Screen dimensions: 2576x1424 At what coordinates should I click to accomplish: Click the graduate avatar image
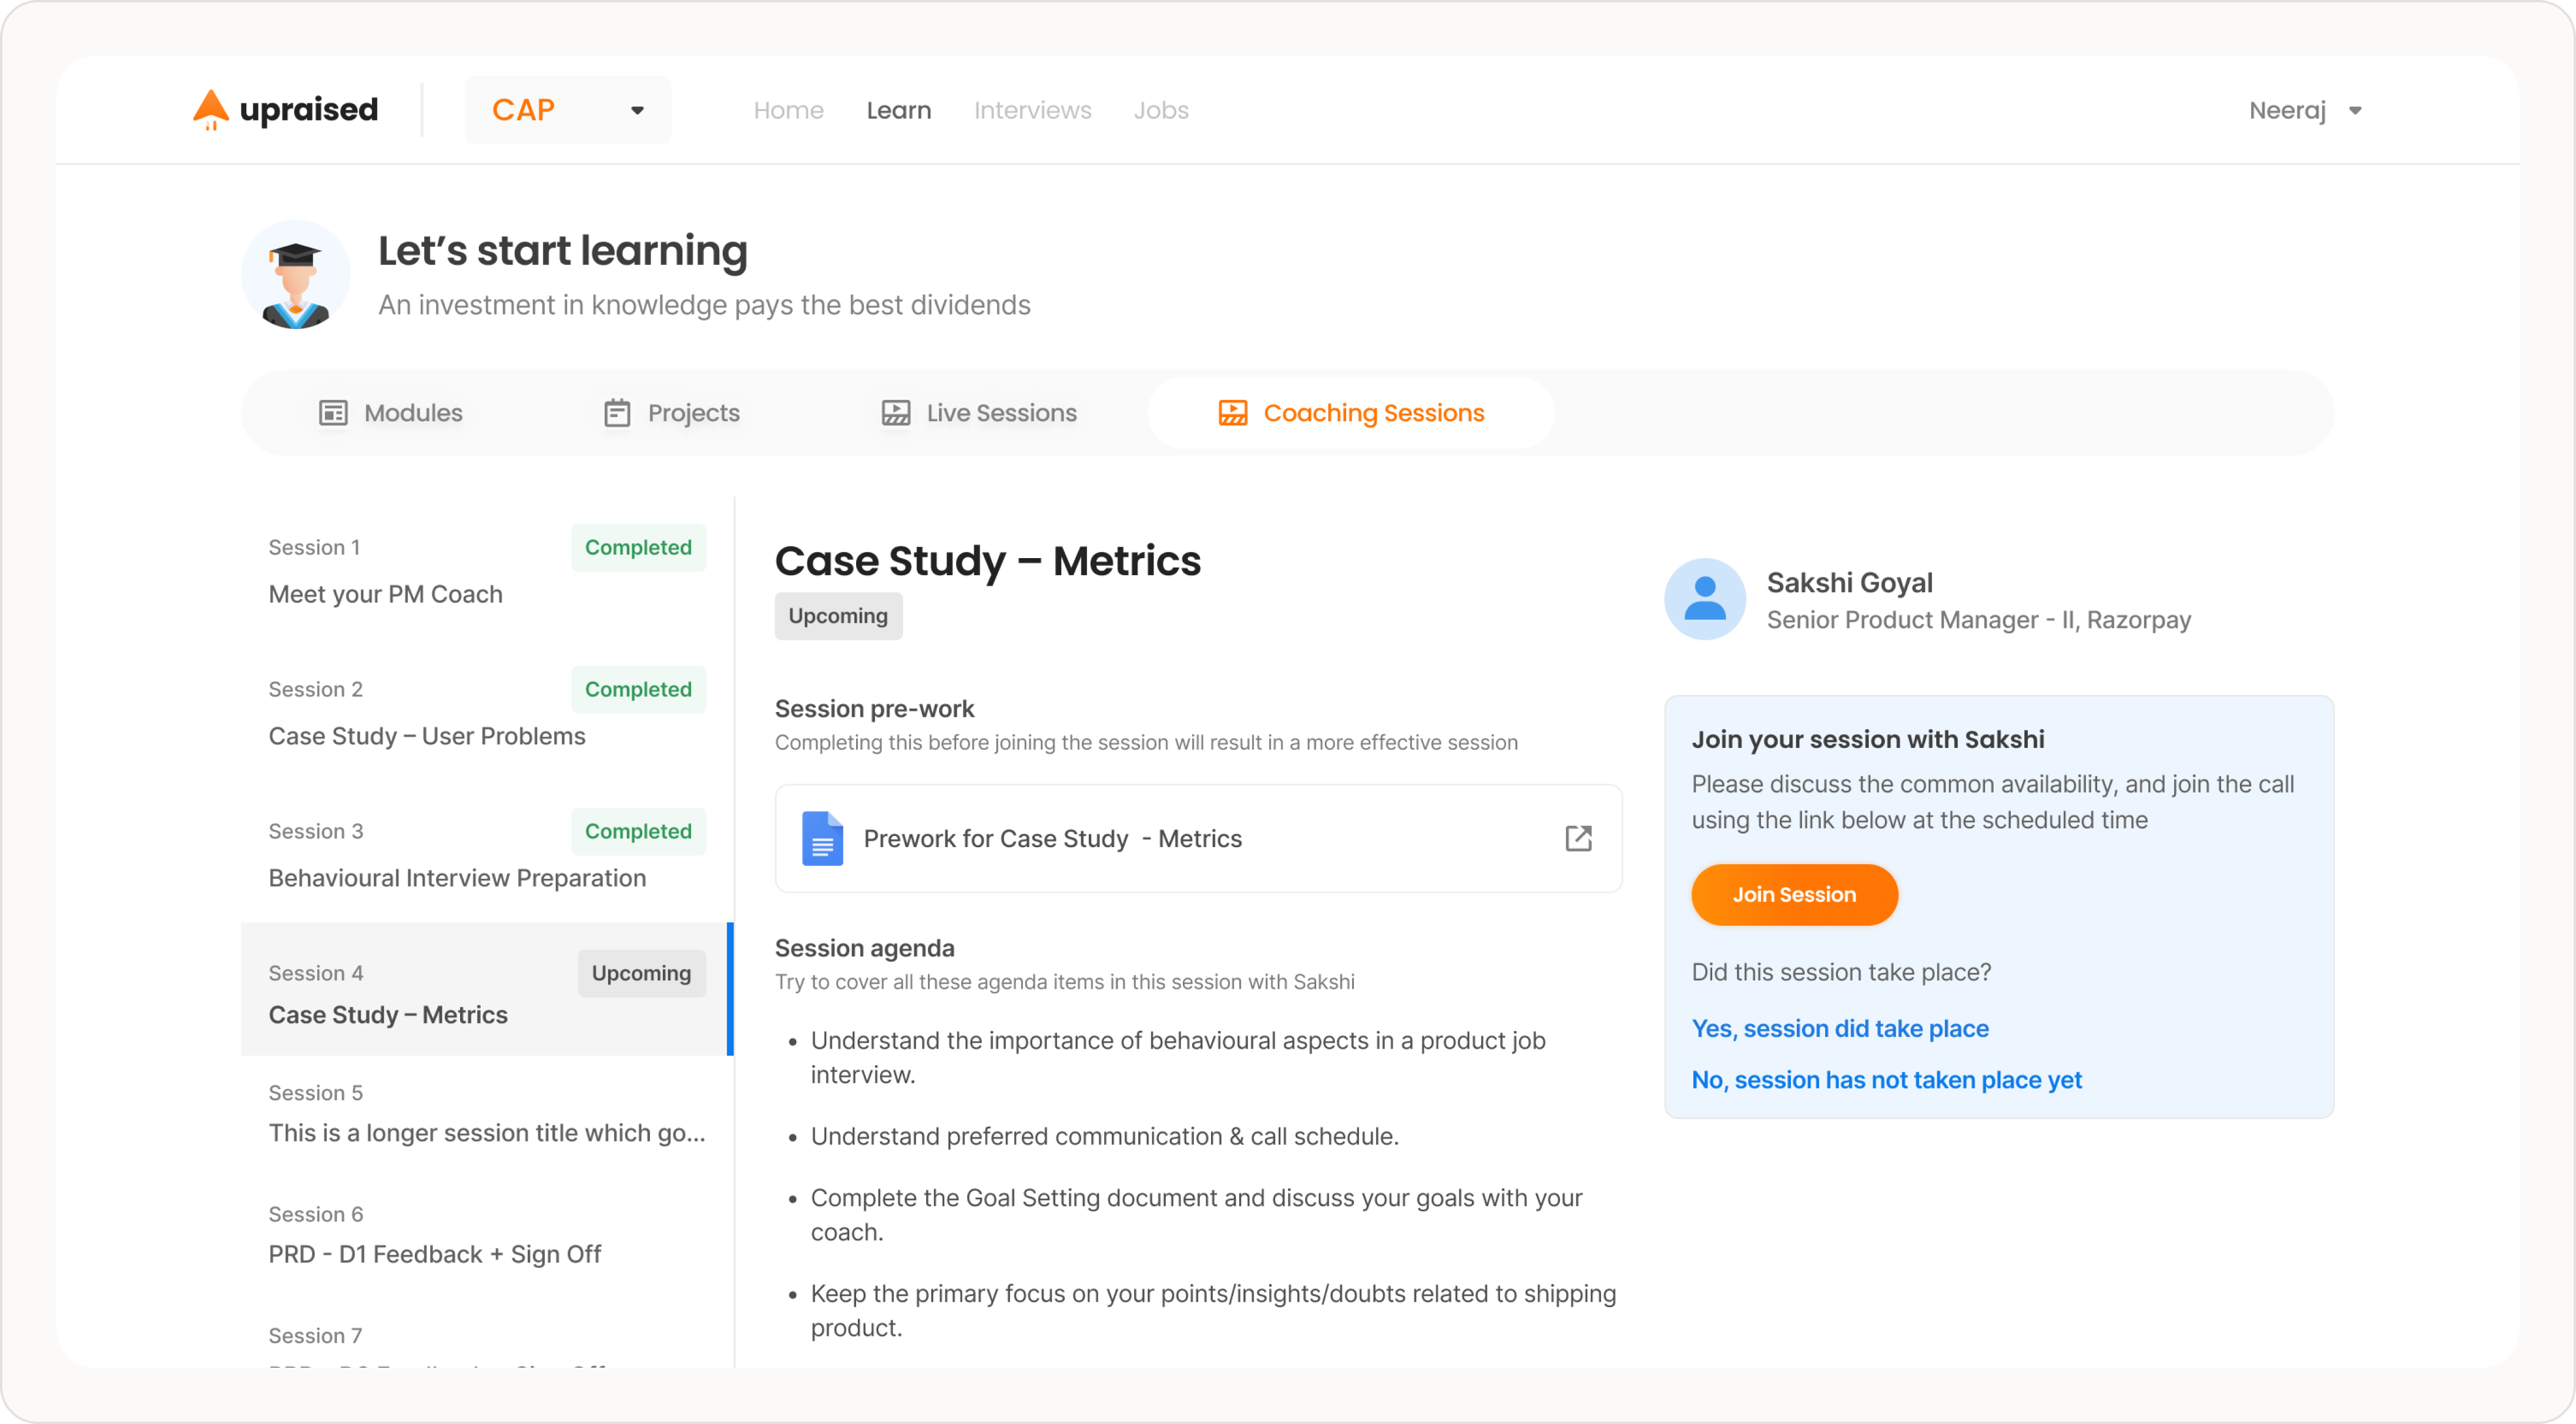pyautogui.click(x=296, y=275)
